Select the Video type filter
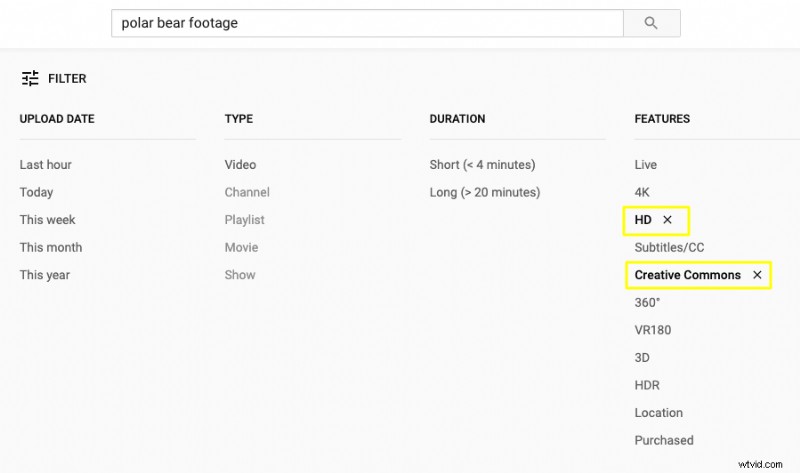800x473 pixels. [x=240, y=165]
